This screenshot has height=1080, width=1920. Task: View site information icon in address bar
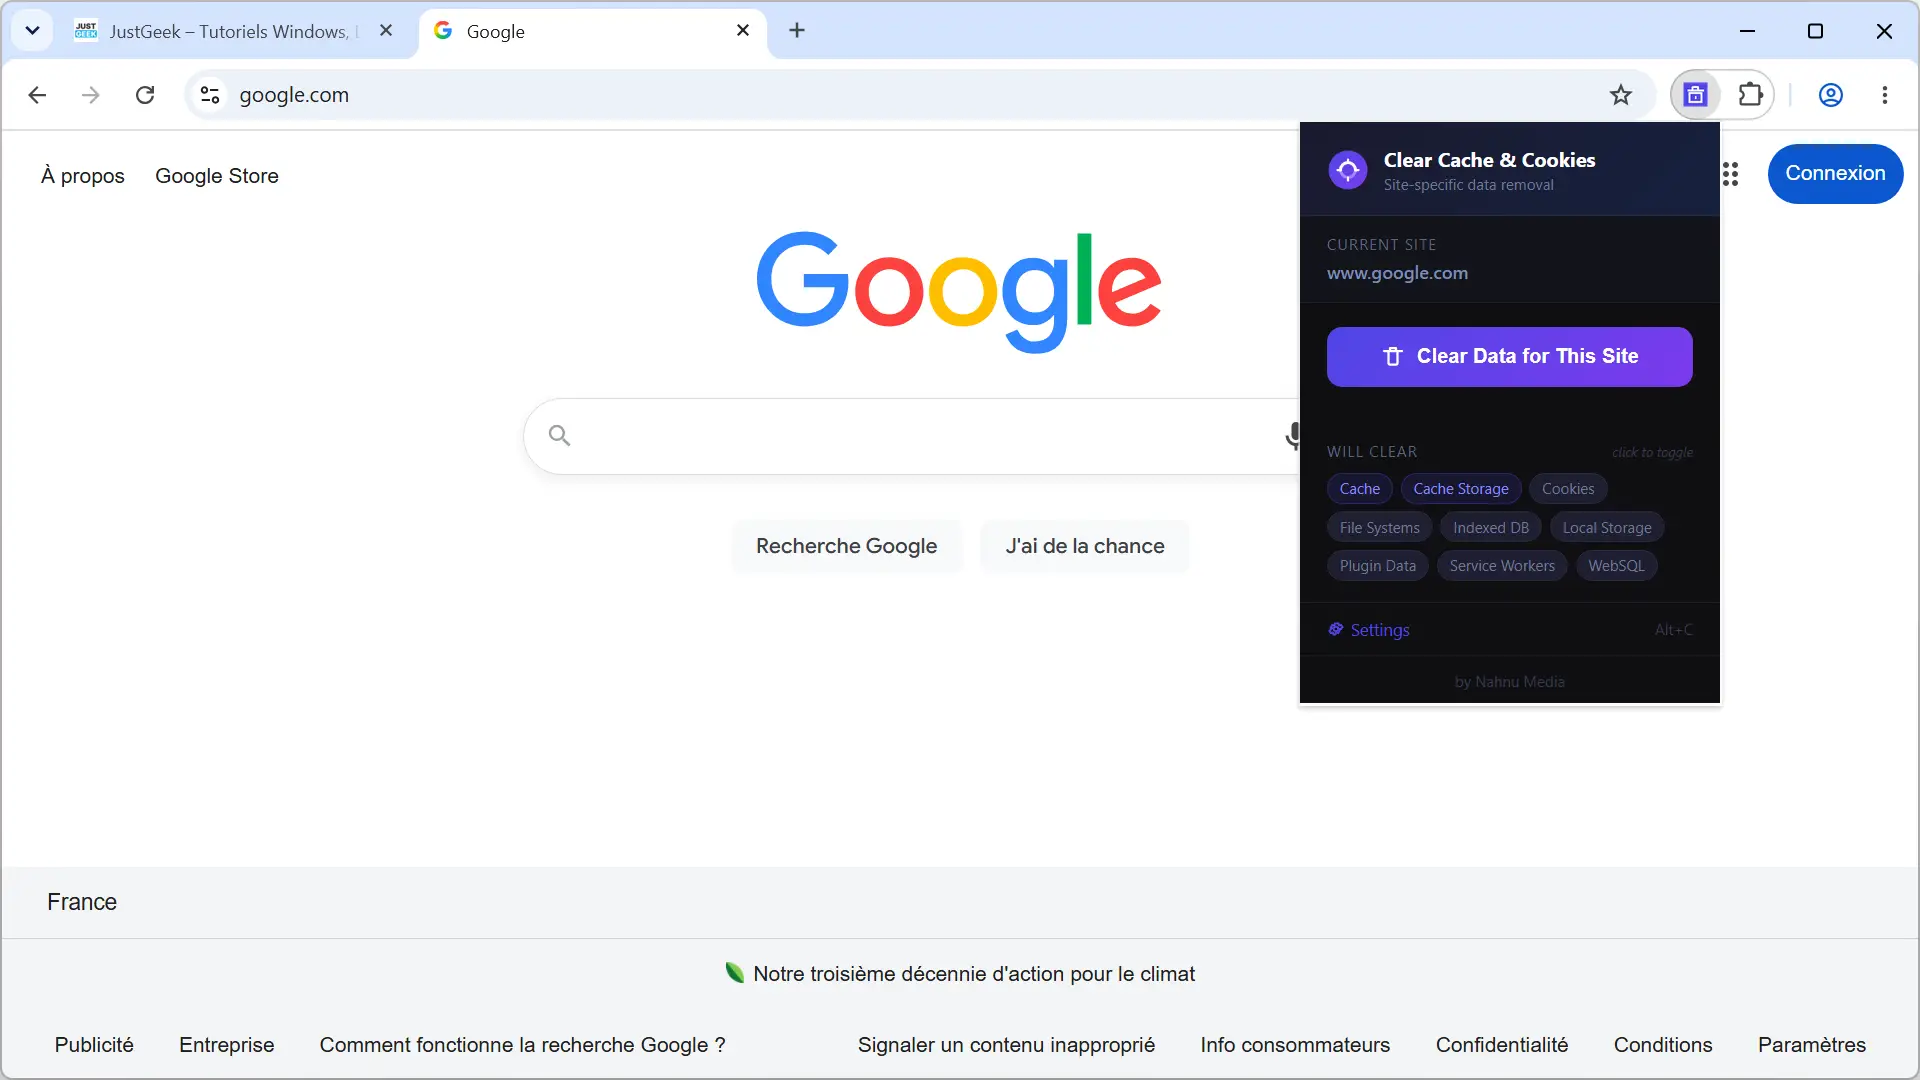[210, 95]
